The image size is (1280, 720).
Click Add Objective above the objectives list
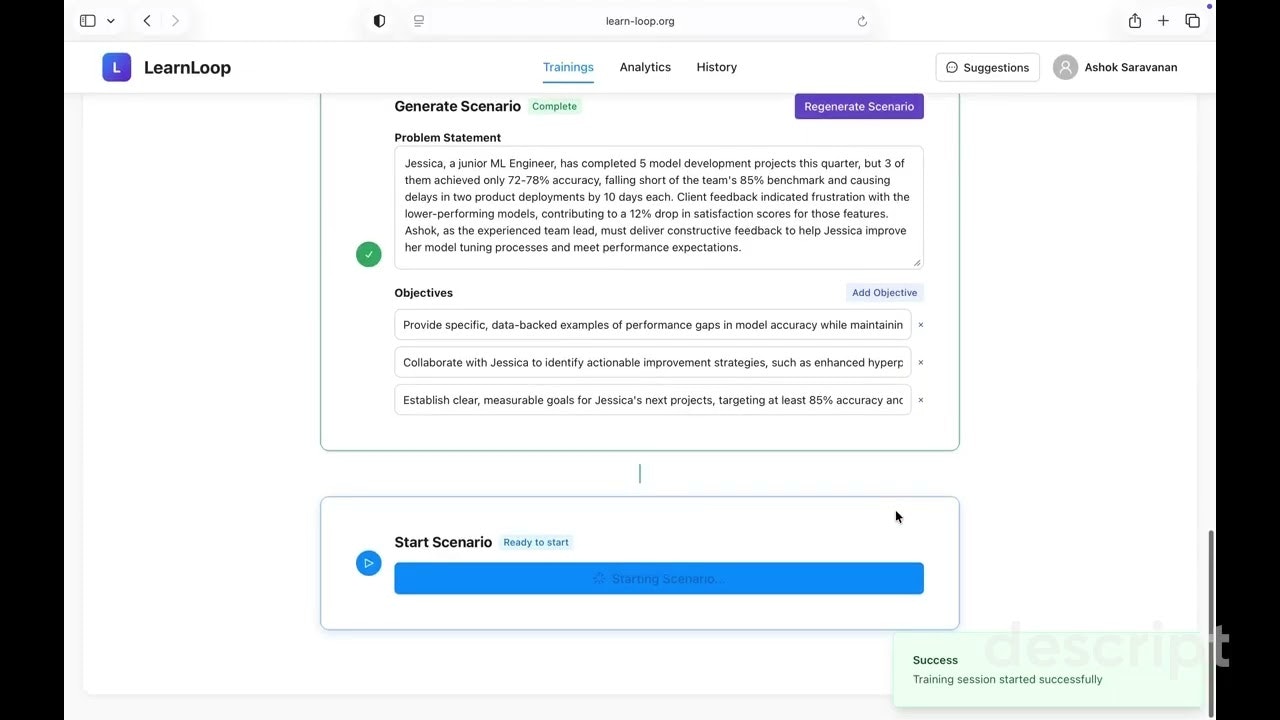[x=884, y=292]
